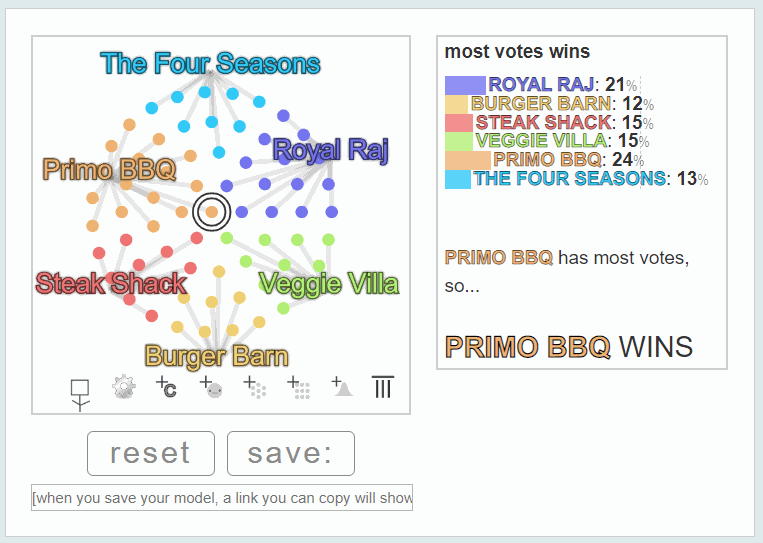This screenshot has width=763, height=543.
Task: Click the saved model link text field
Action: 222,497
